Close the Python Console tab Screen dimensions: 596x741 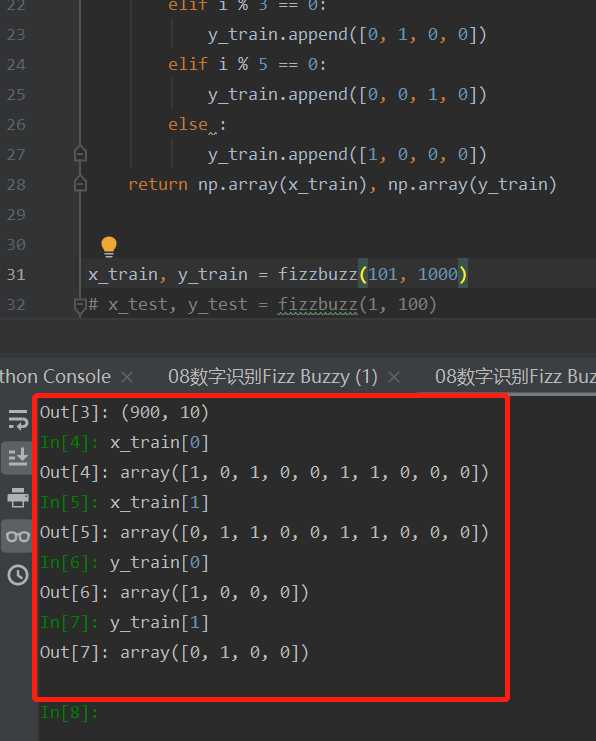(126, 377)
